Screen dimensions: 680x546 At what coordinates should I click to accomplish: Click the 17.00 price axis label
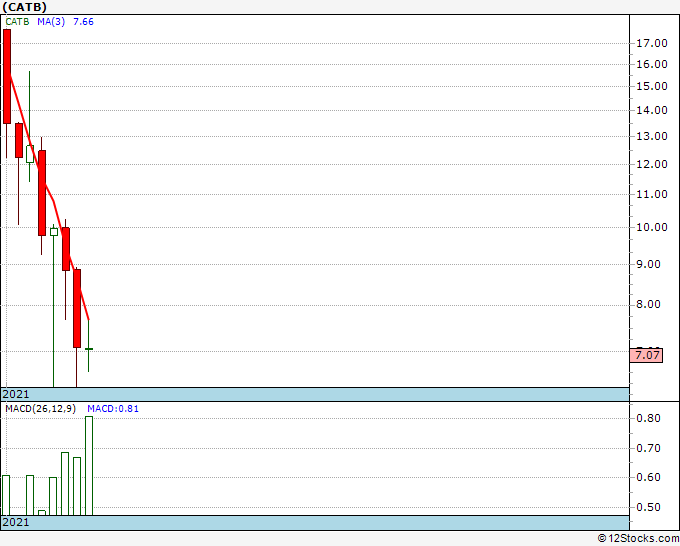click(652, 43)
